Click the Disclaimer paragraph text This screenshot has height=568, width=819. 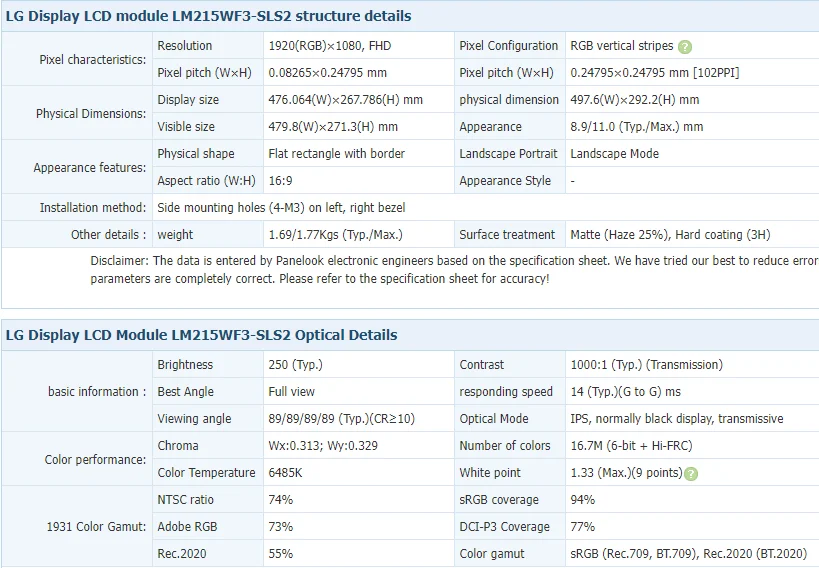coord(454,270)
